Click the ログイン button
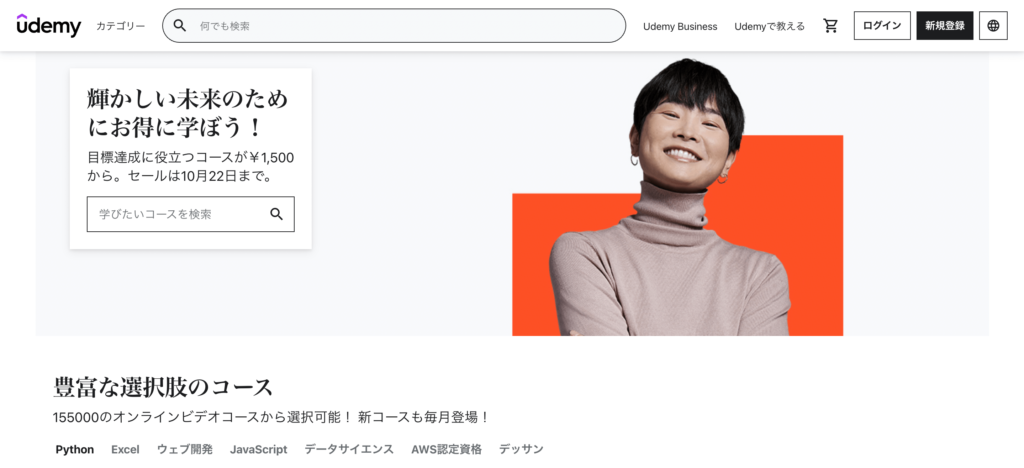The image size is (1024, 468). click(x=882, y=25)
